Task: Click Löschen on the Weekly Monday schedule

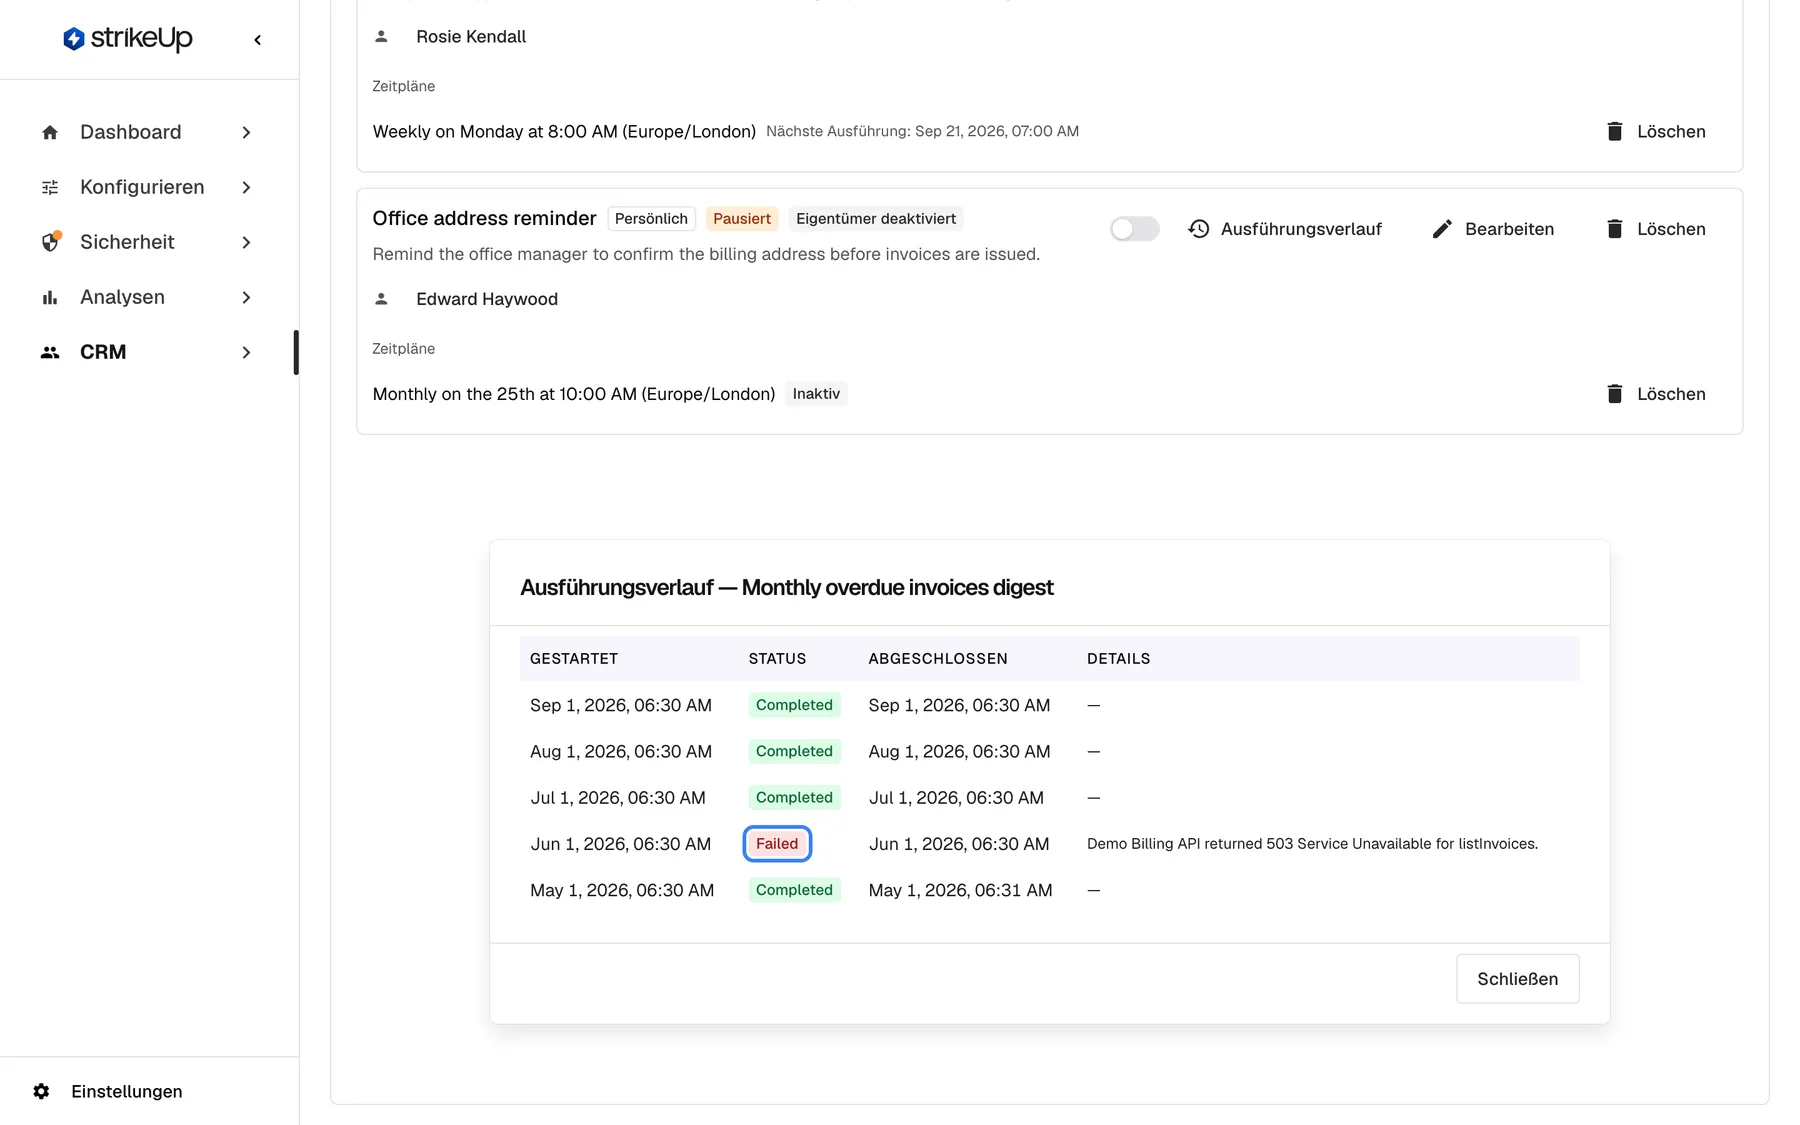Action: coord(1656,131)
